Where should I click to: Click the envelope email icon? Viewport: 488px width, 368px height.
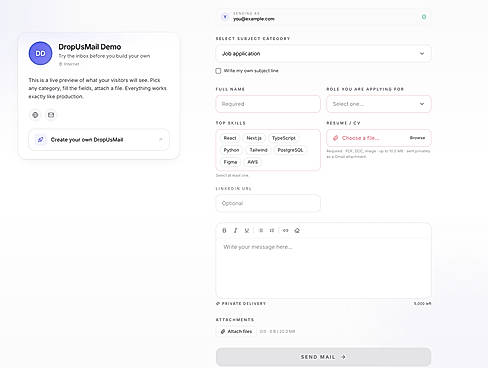pos(51,115)
